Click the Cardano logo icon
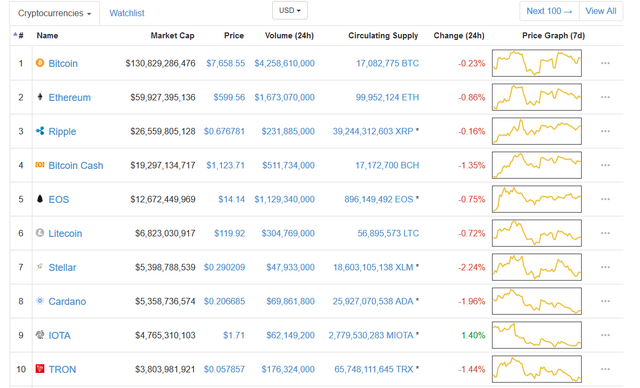Viewport: 640px width, 388px height. [40, 301]
